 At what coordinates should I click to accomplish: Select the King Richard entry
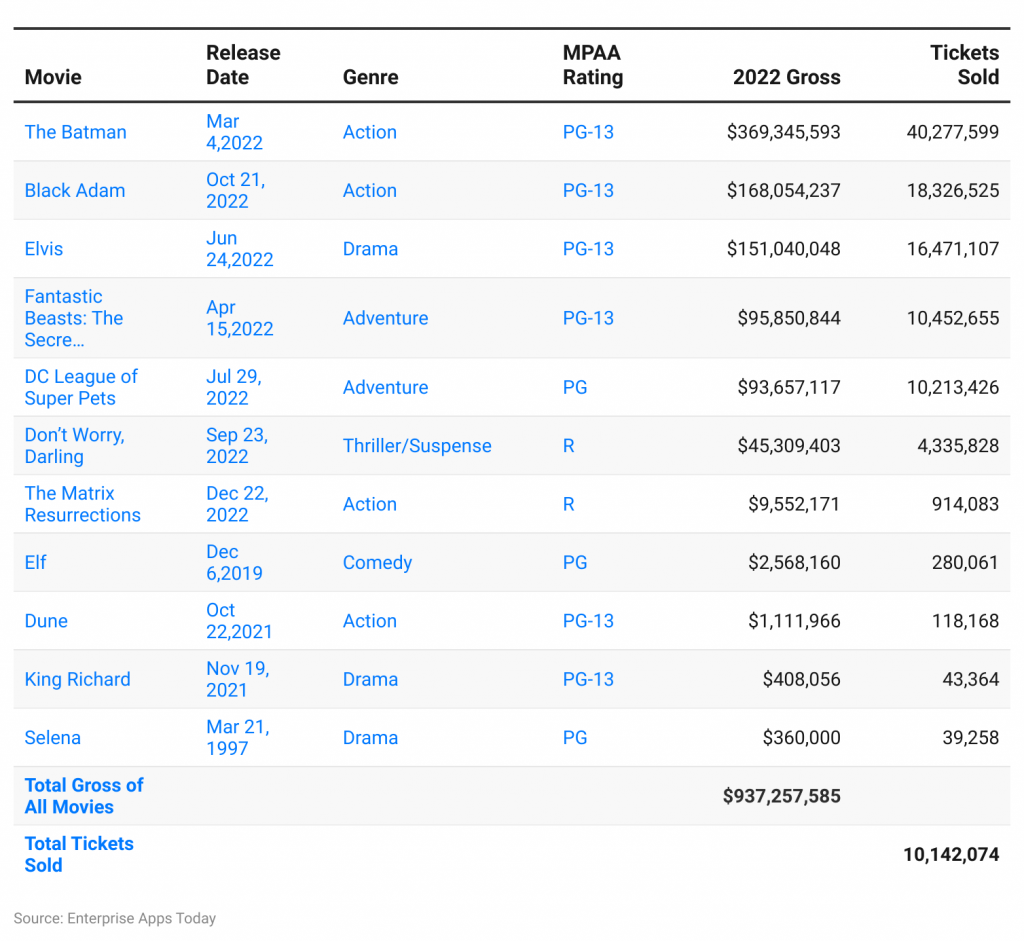click(77, 679)
